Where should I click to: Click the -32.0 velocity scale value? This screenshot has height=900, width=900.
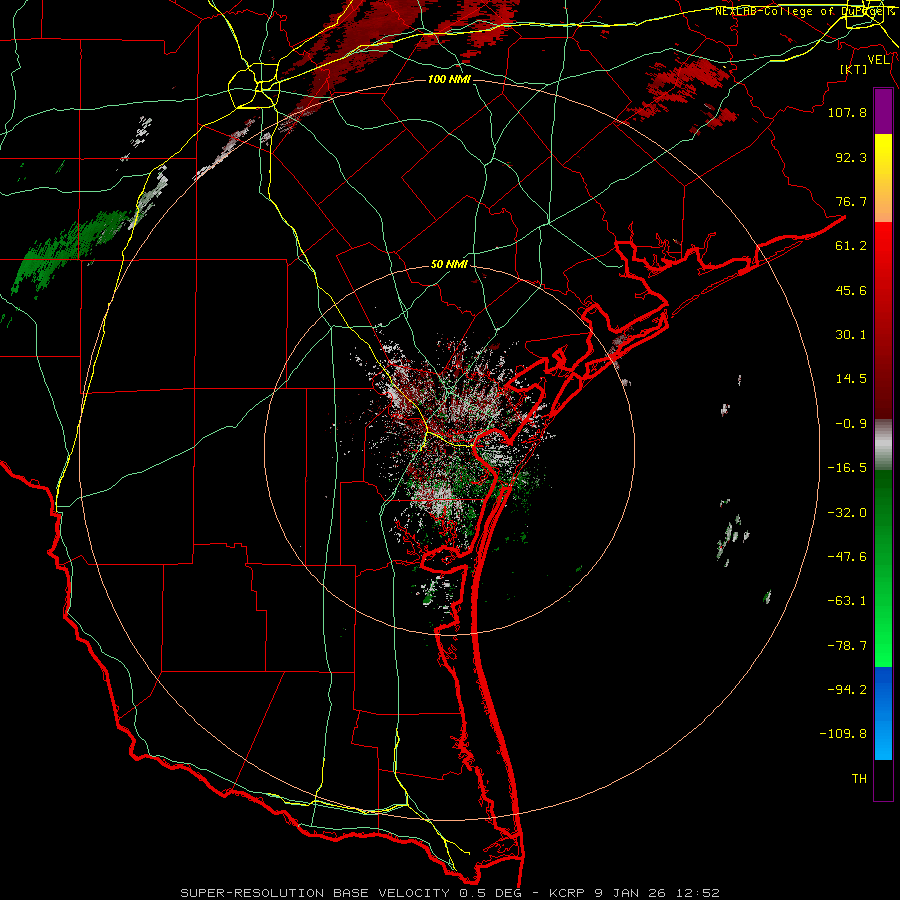pyautogui.click(x=847, y=513)
